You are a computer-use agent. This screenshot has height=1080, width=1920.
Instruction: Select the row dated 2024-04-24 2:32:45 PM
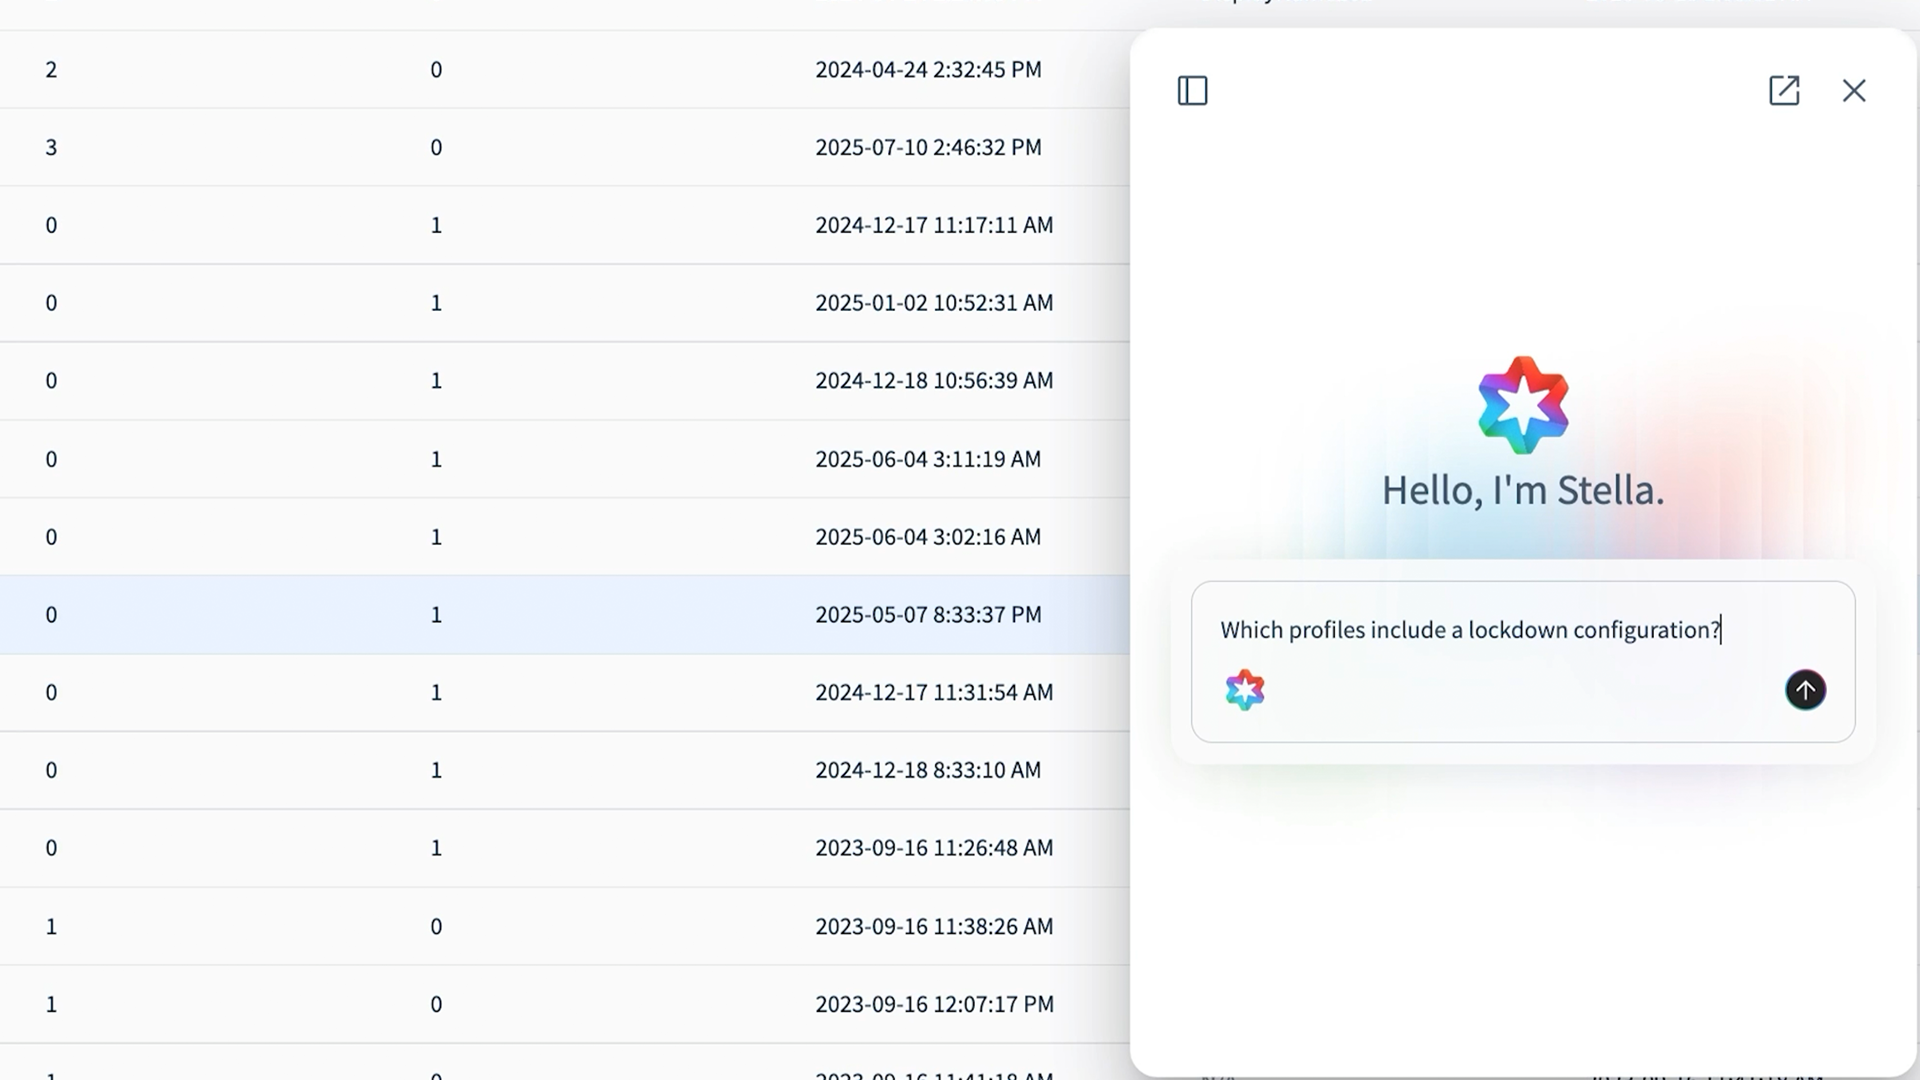928,70
